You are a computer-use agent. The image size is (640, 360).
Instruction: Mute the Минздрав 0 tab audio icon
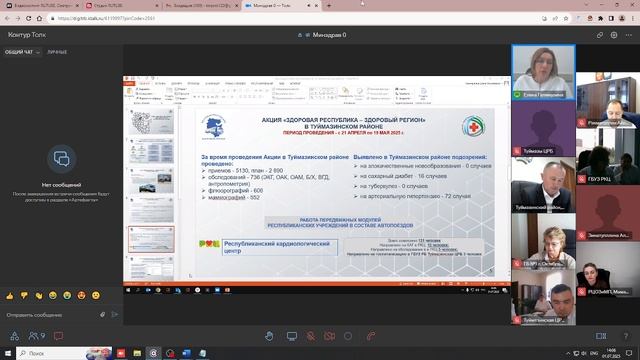pyautogui.click(x=309, y=6)
